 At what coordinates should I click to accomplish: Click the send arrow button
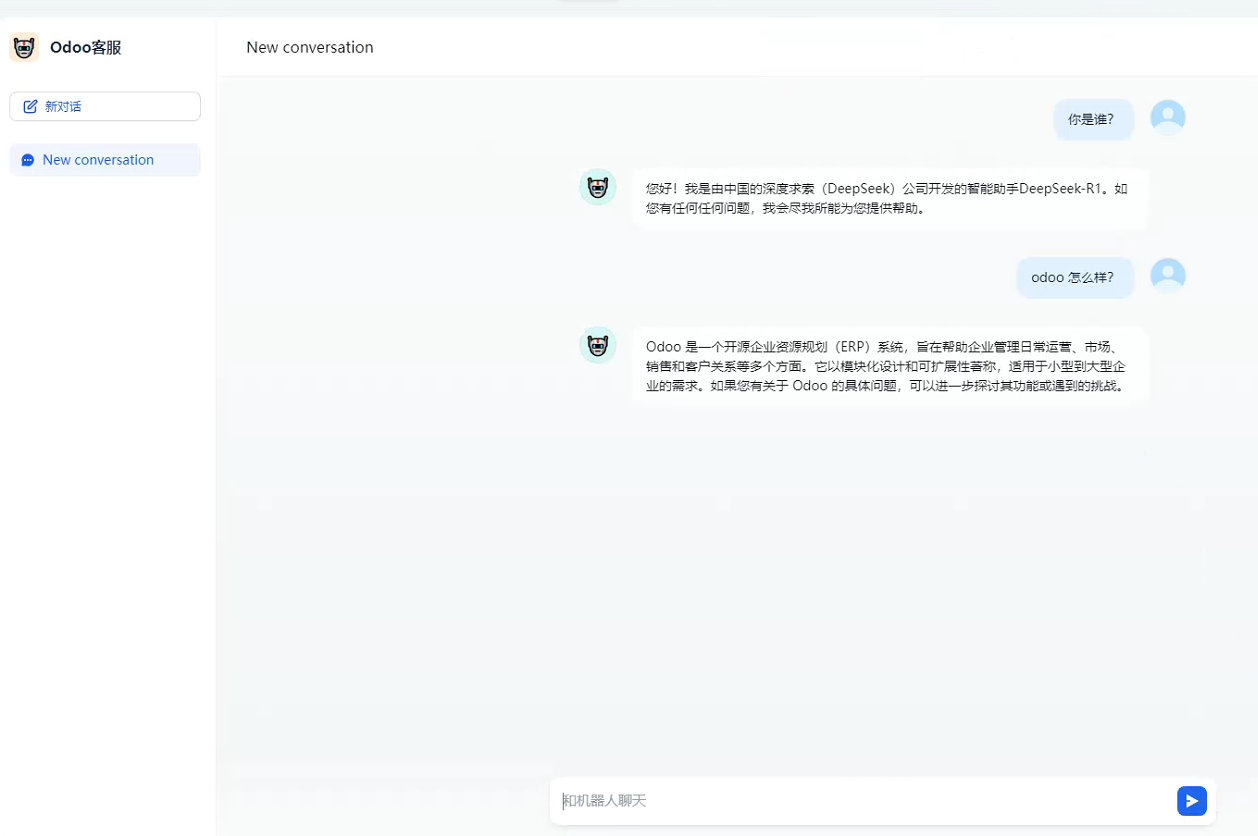1192,801
